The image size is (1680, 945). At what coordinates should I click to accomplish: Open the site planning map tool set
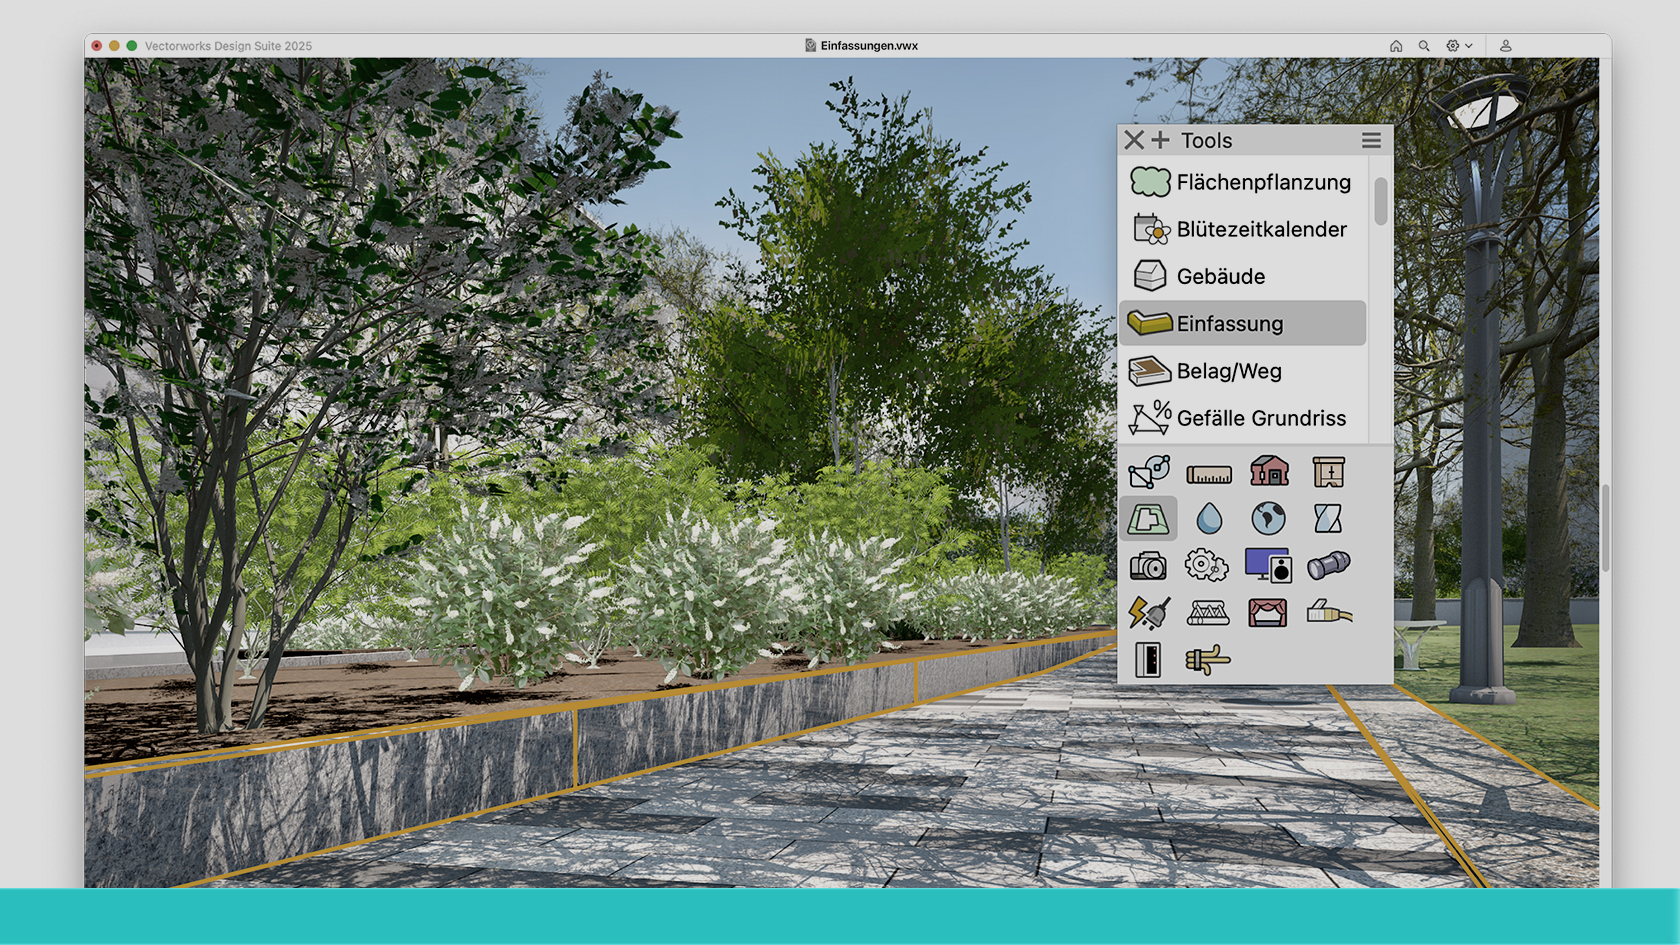click(1148, 519)
